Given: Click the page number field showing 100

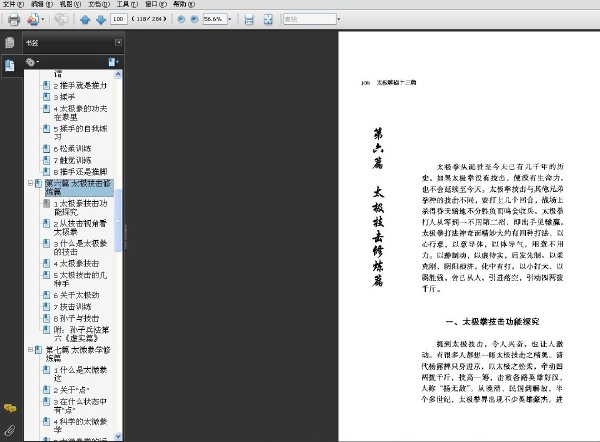Looking at the screenshot, I should (119, 19).
